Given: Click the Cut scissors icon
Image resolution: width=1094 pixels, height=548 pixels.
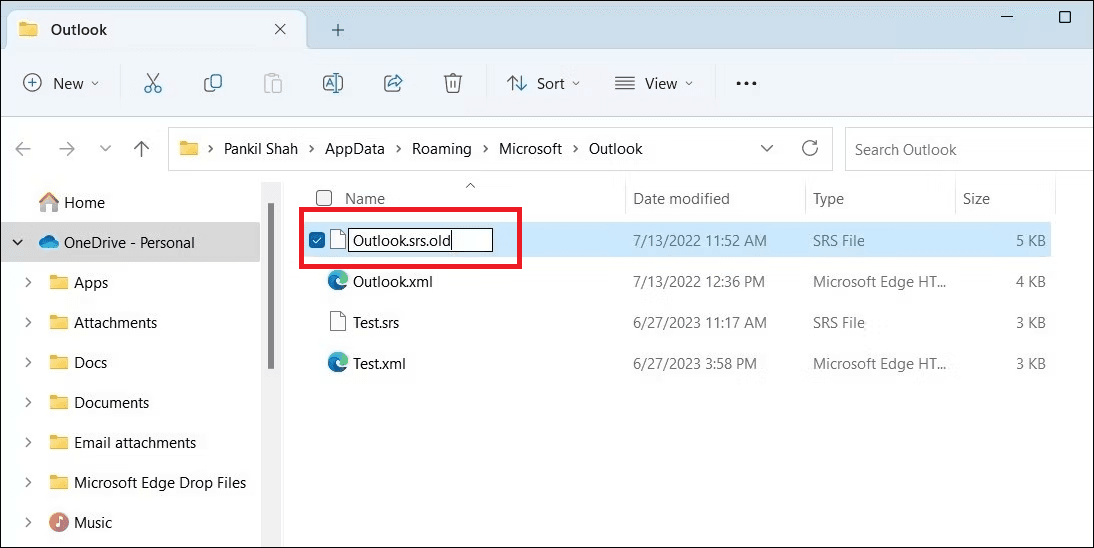Looking at the screenshot, I should [x=153, y=83].
